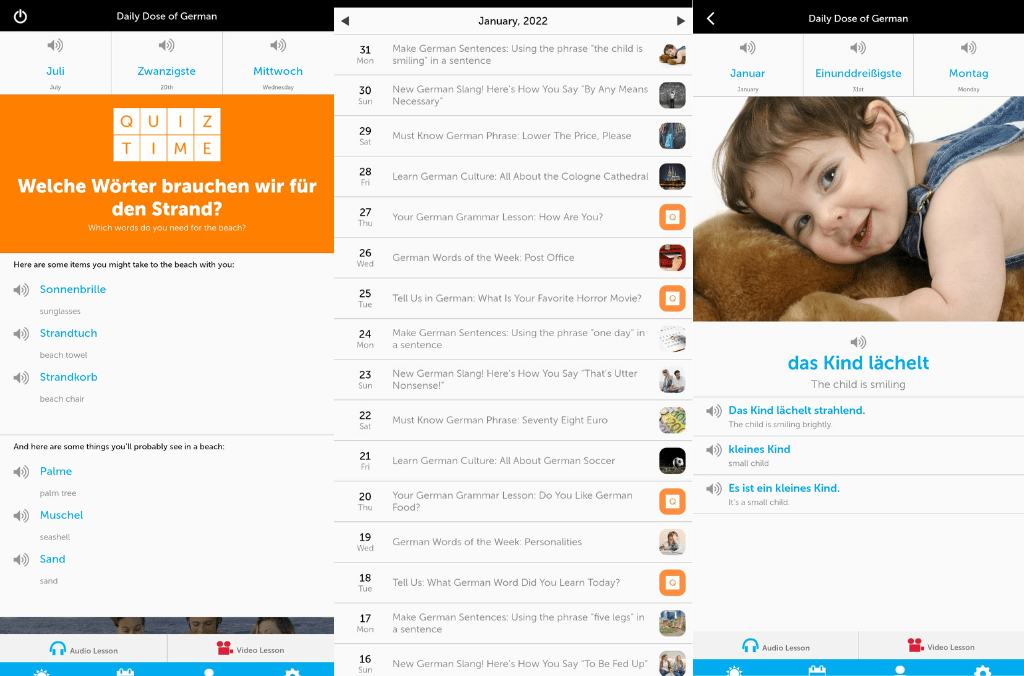1024x676 pixels.
Task: Click the power icon in top-left header
Action: point(20,17)
